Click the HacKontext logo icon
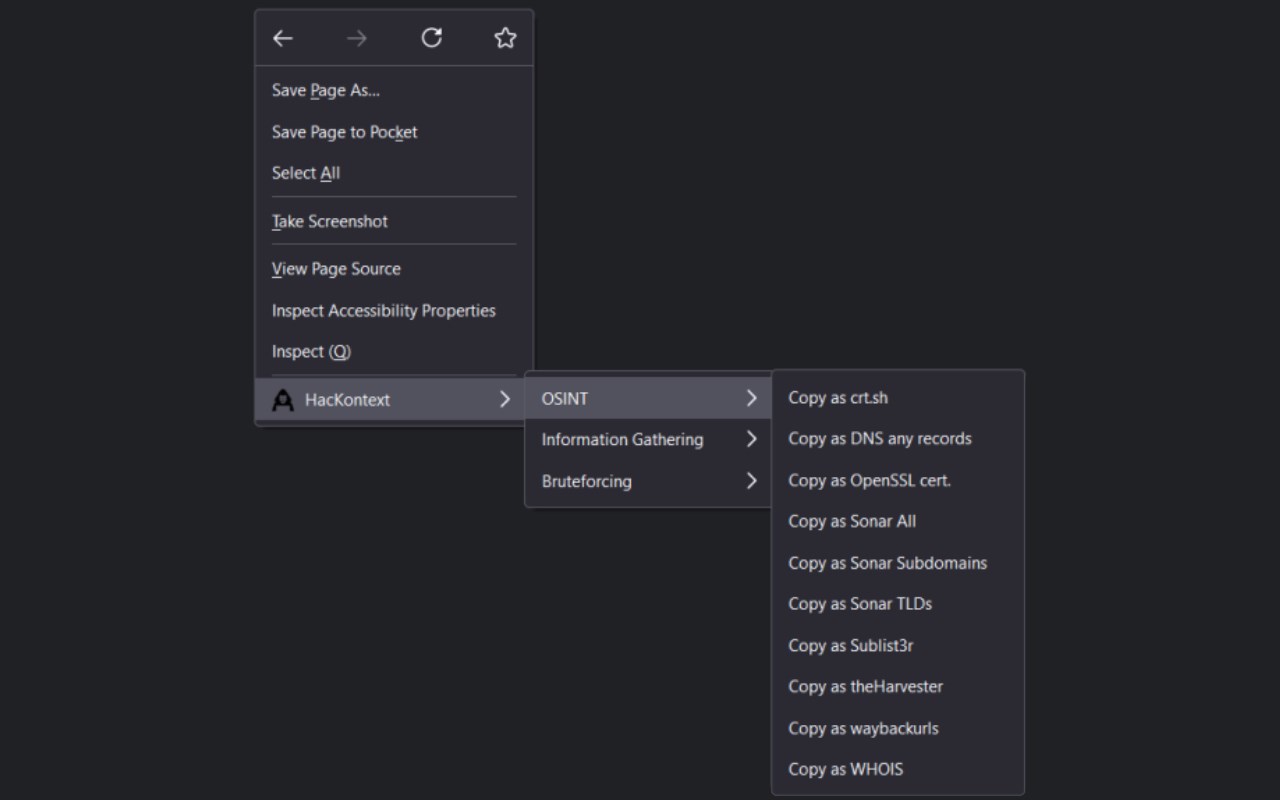This screenshot has width=1280, height=800. (283, 400)
